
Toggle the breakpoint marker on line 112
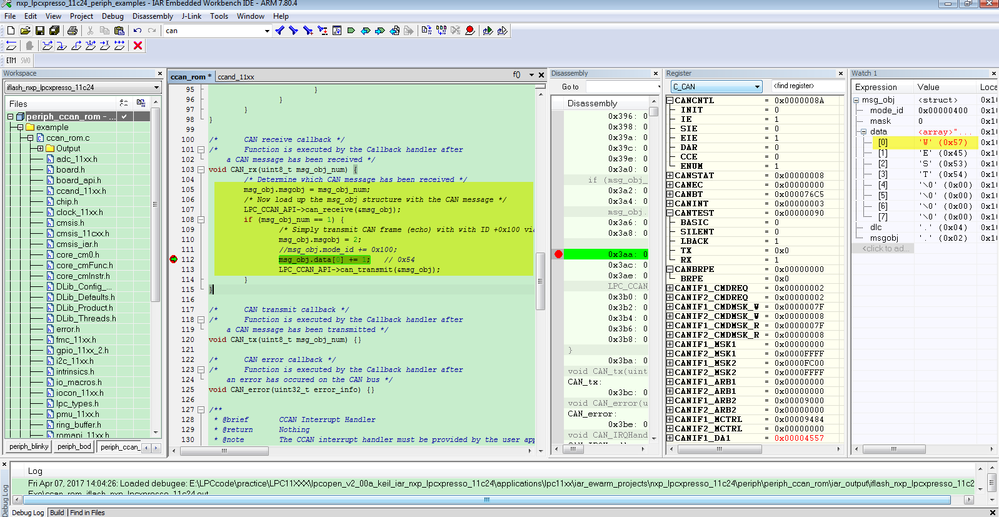click(x=174, y=259)
